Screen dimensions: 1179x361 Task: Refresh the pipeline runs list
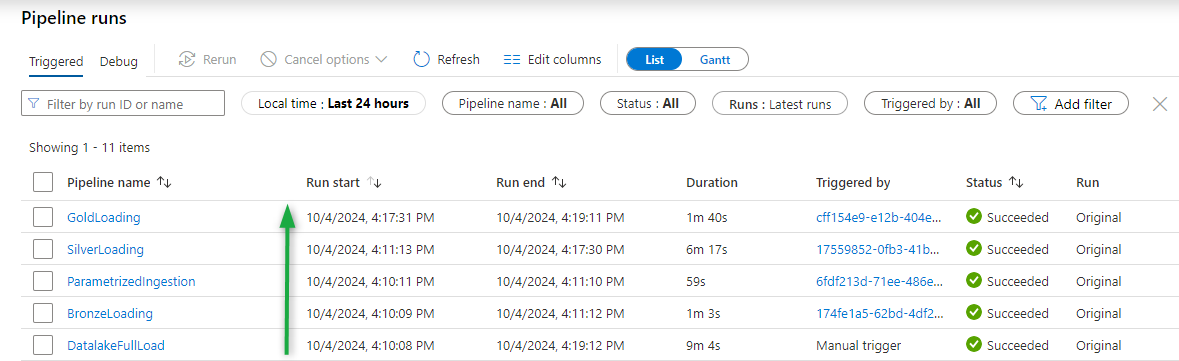pos(447,59)
